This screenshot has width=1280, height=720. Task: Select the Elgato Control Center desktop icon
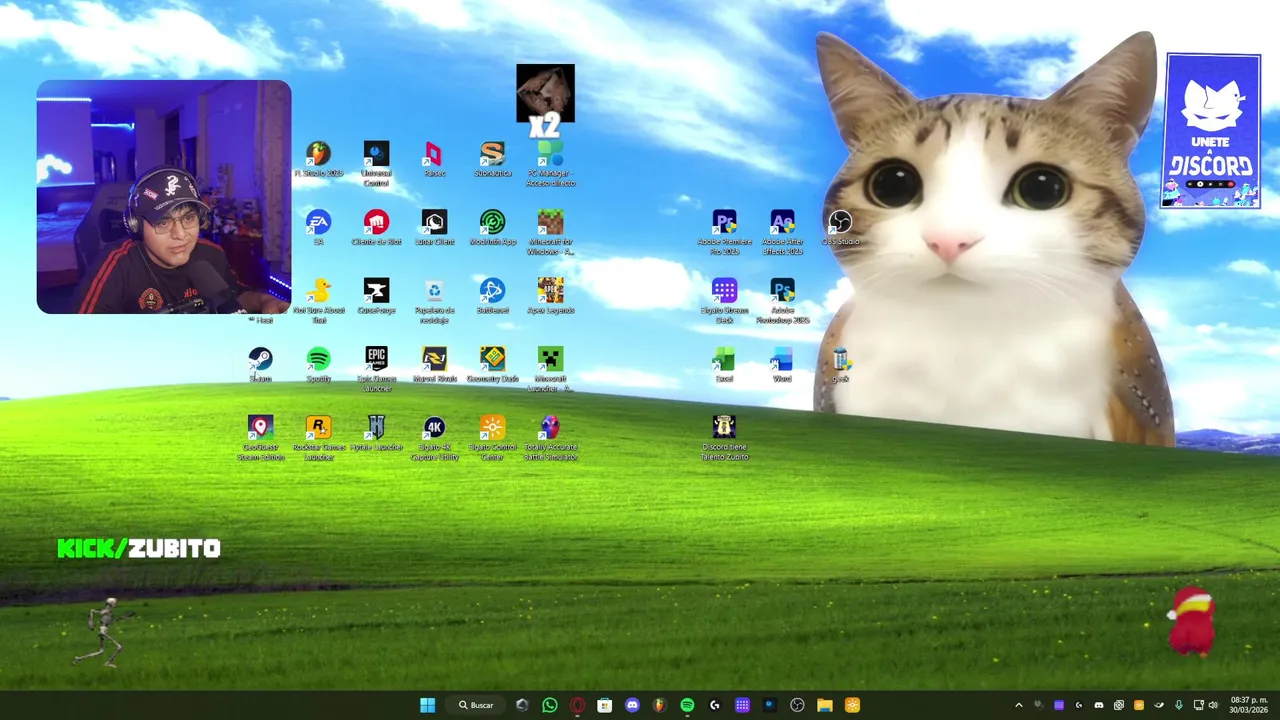point(492,438)
